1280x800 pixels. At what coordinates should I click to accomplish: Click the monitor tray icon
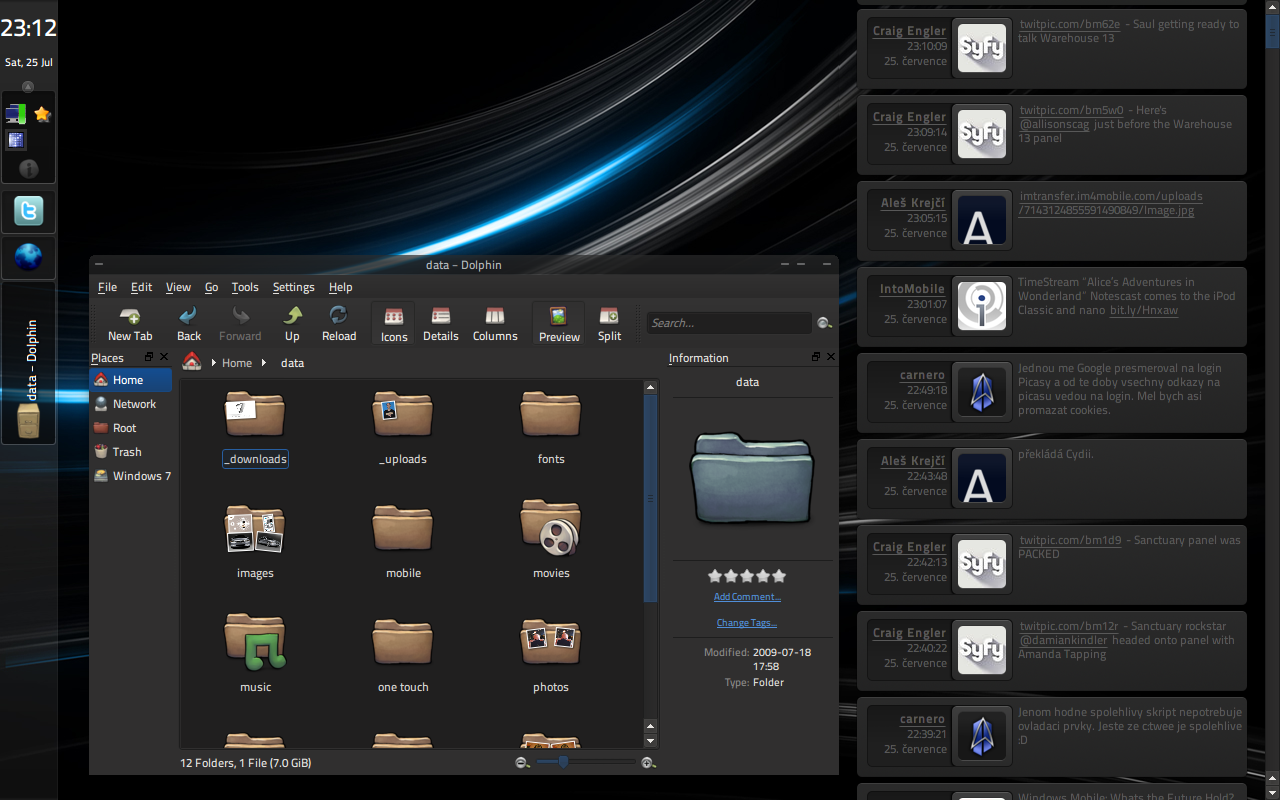15,114
